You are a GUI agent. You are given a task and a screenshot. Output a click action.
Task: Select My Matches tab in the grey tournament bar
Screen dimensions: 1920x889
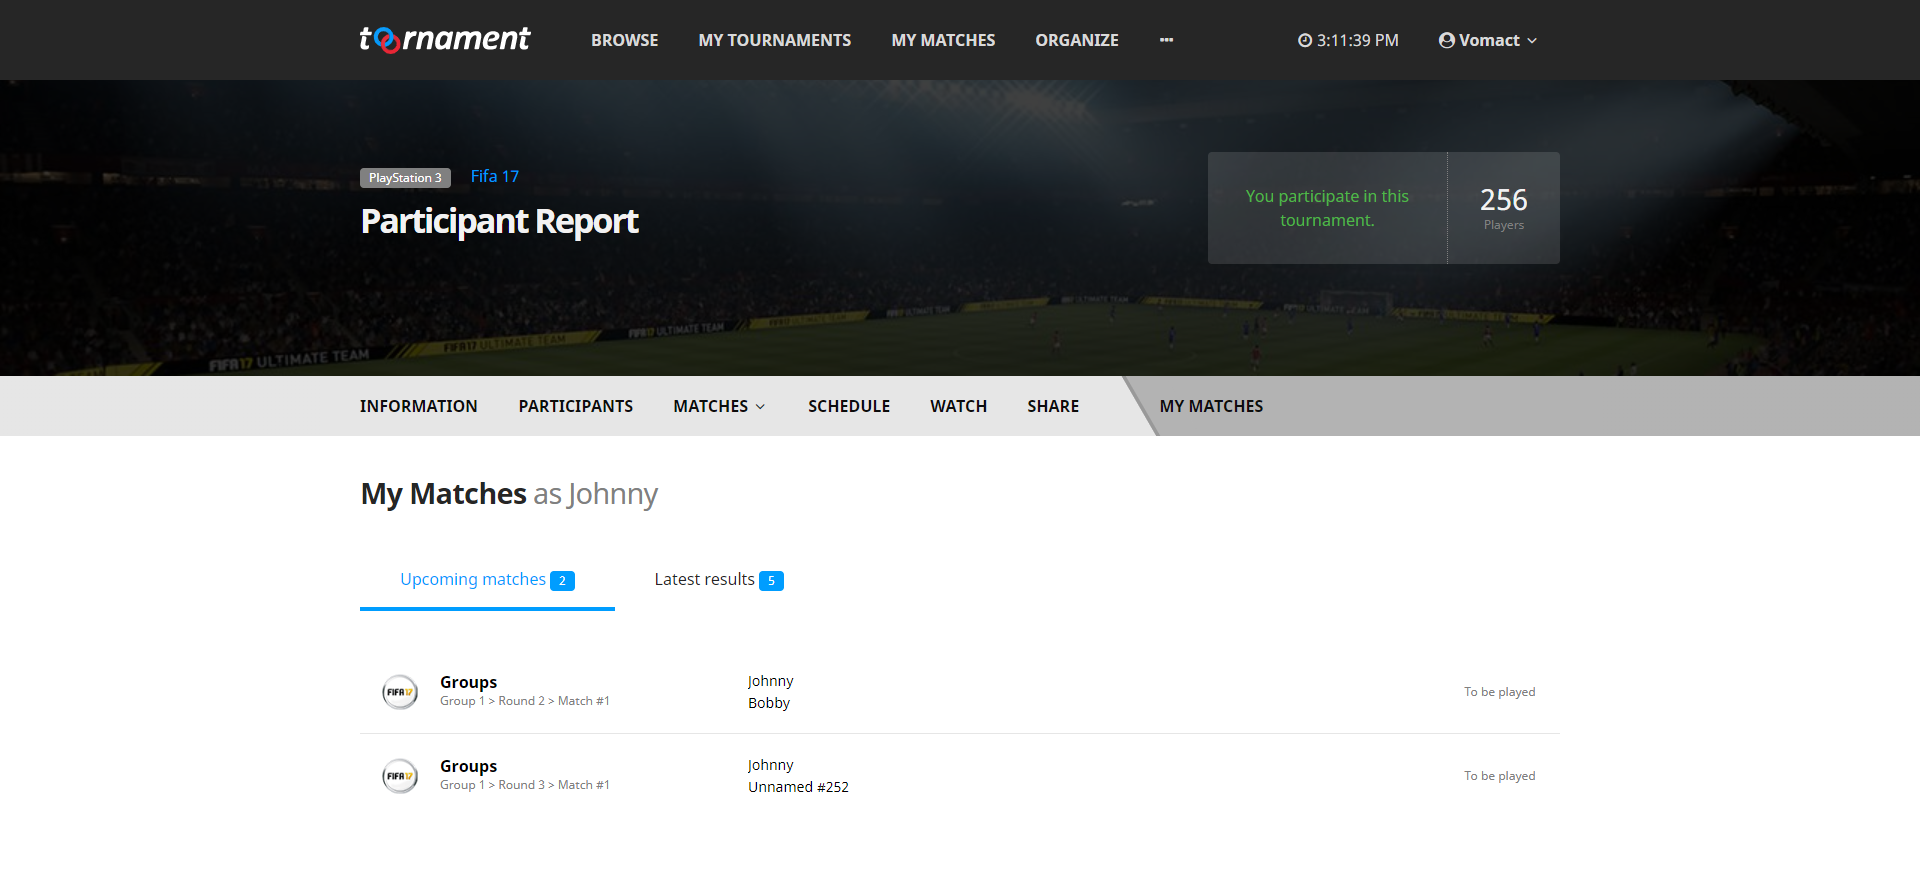(x=1211, y=406)
